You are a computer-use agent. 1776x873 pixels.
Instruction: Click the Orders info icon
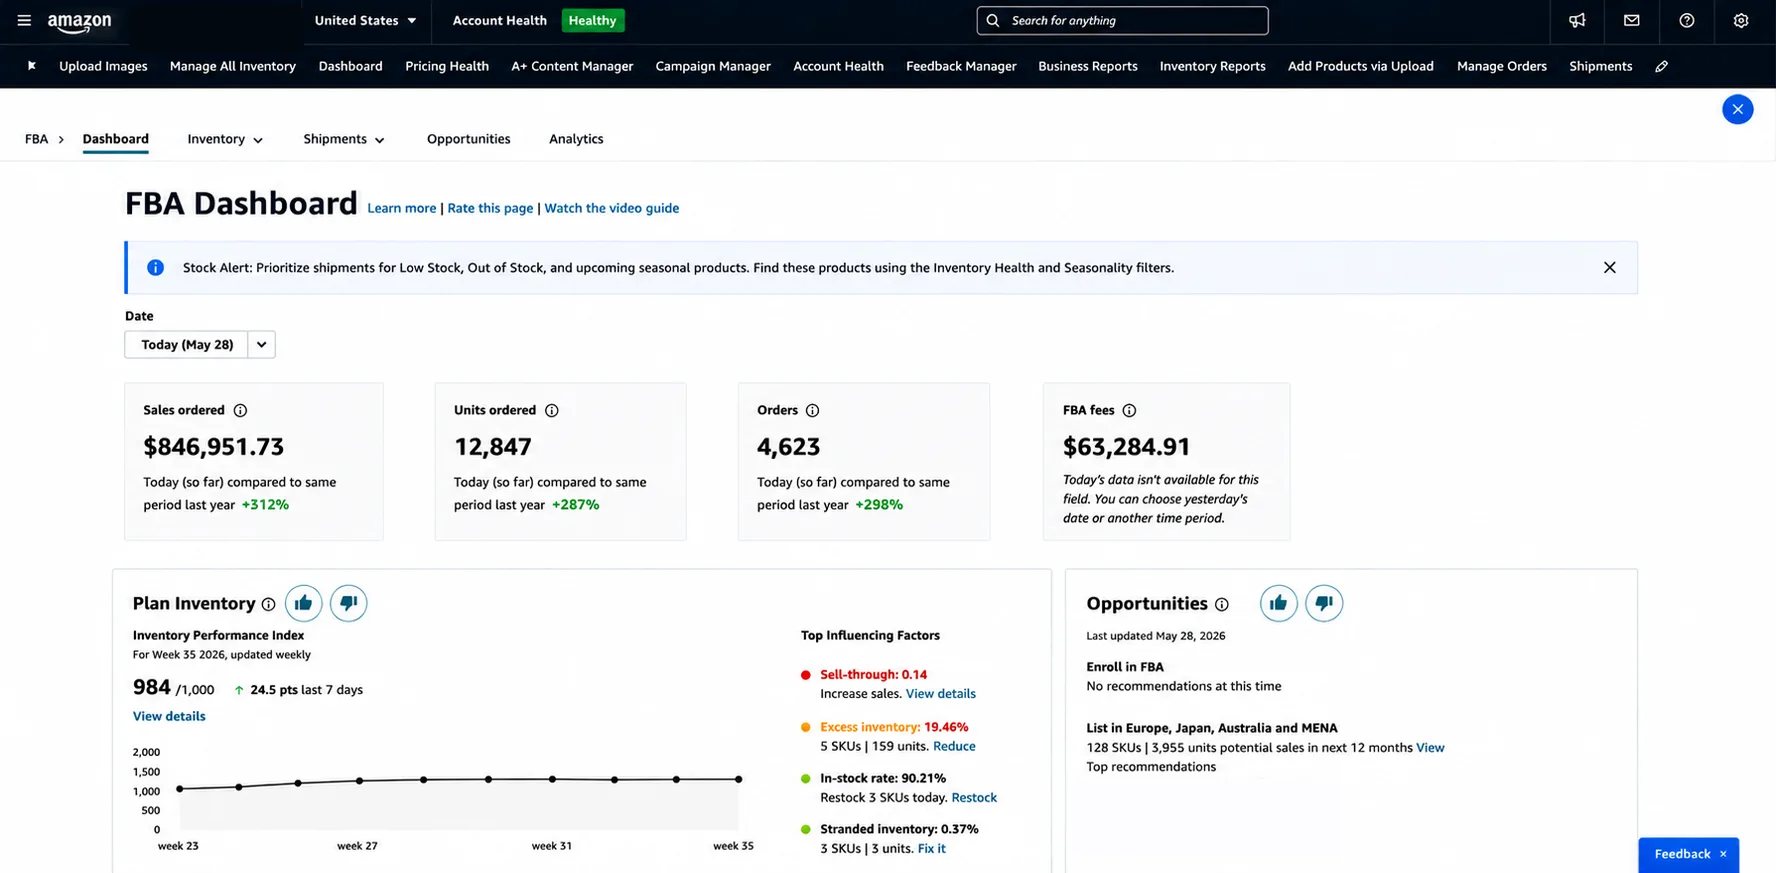(812, 410)
